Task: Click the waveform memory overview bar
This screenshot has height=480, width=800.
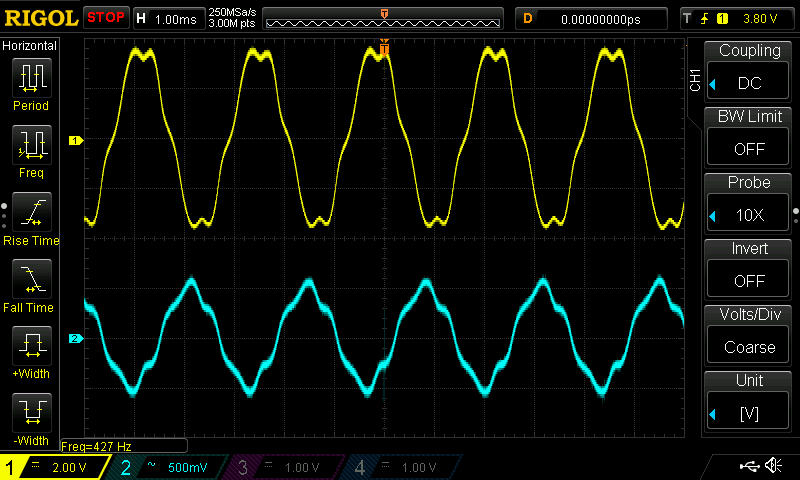Action: pos(384,18)
